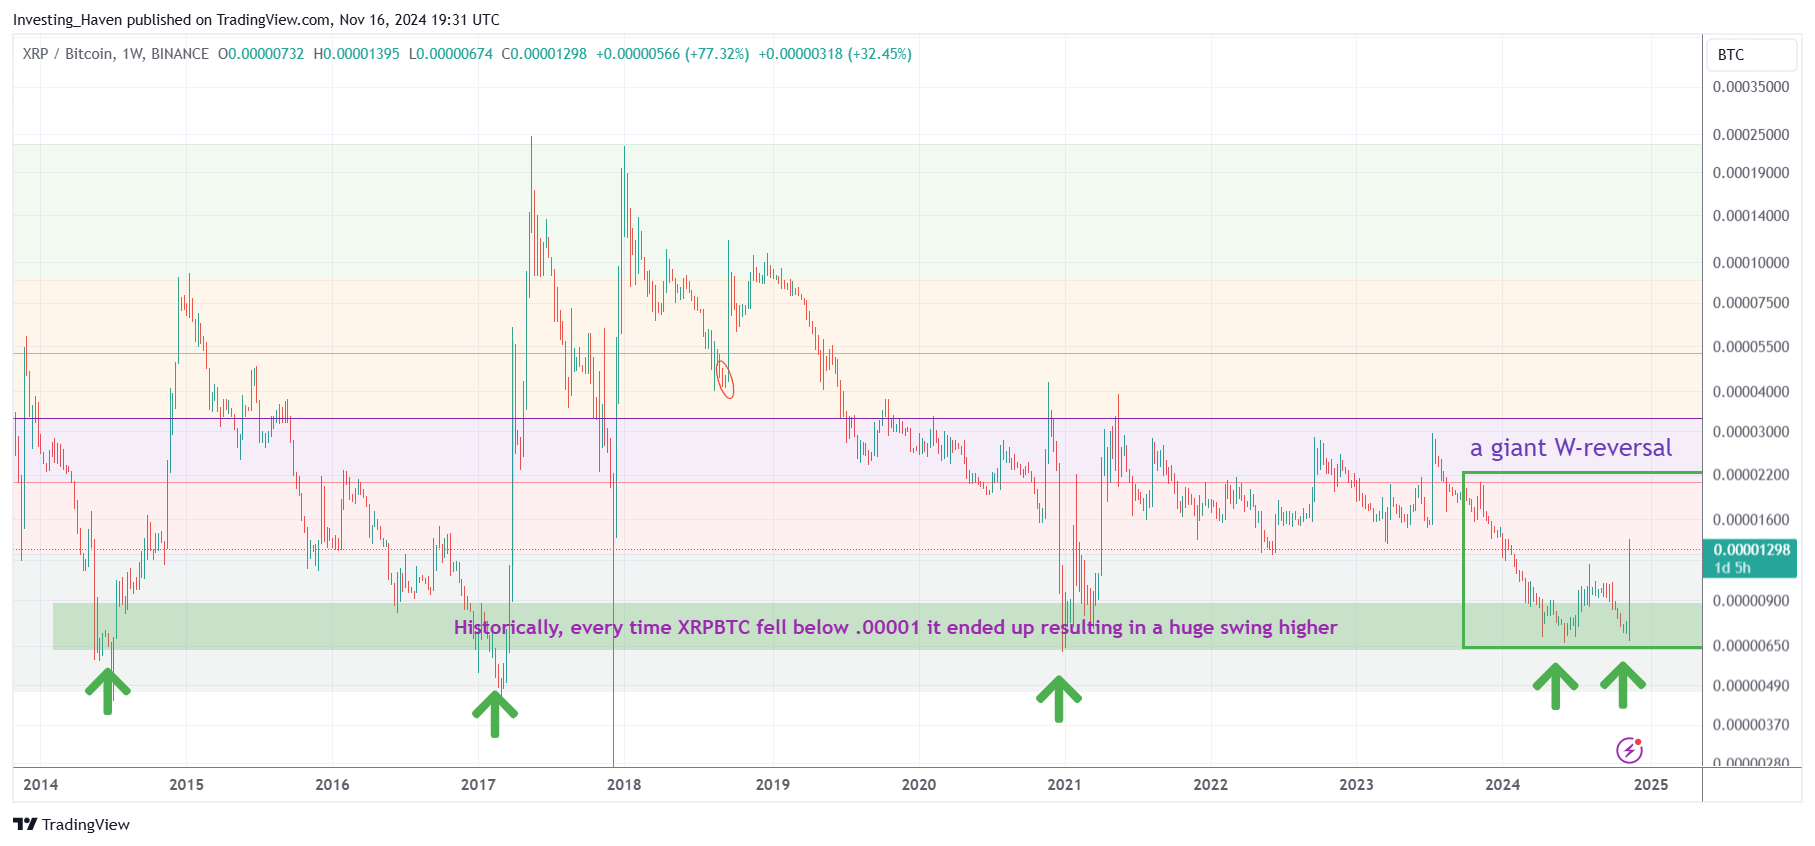Click the TradingView logo at bottom
The width and height of the screenshot is (1815, 846).
pos(71,824)
